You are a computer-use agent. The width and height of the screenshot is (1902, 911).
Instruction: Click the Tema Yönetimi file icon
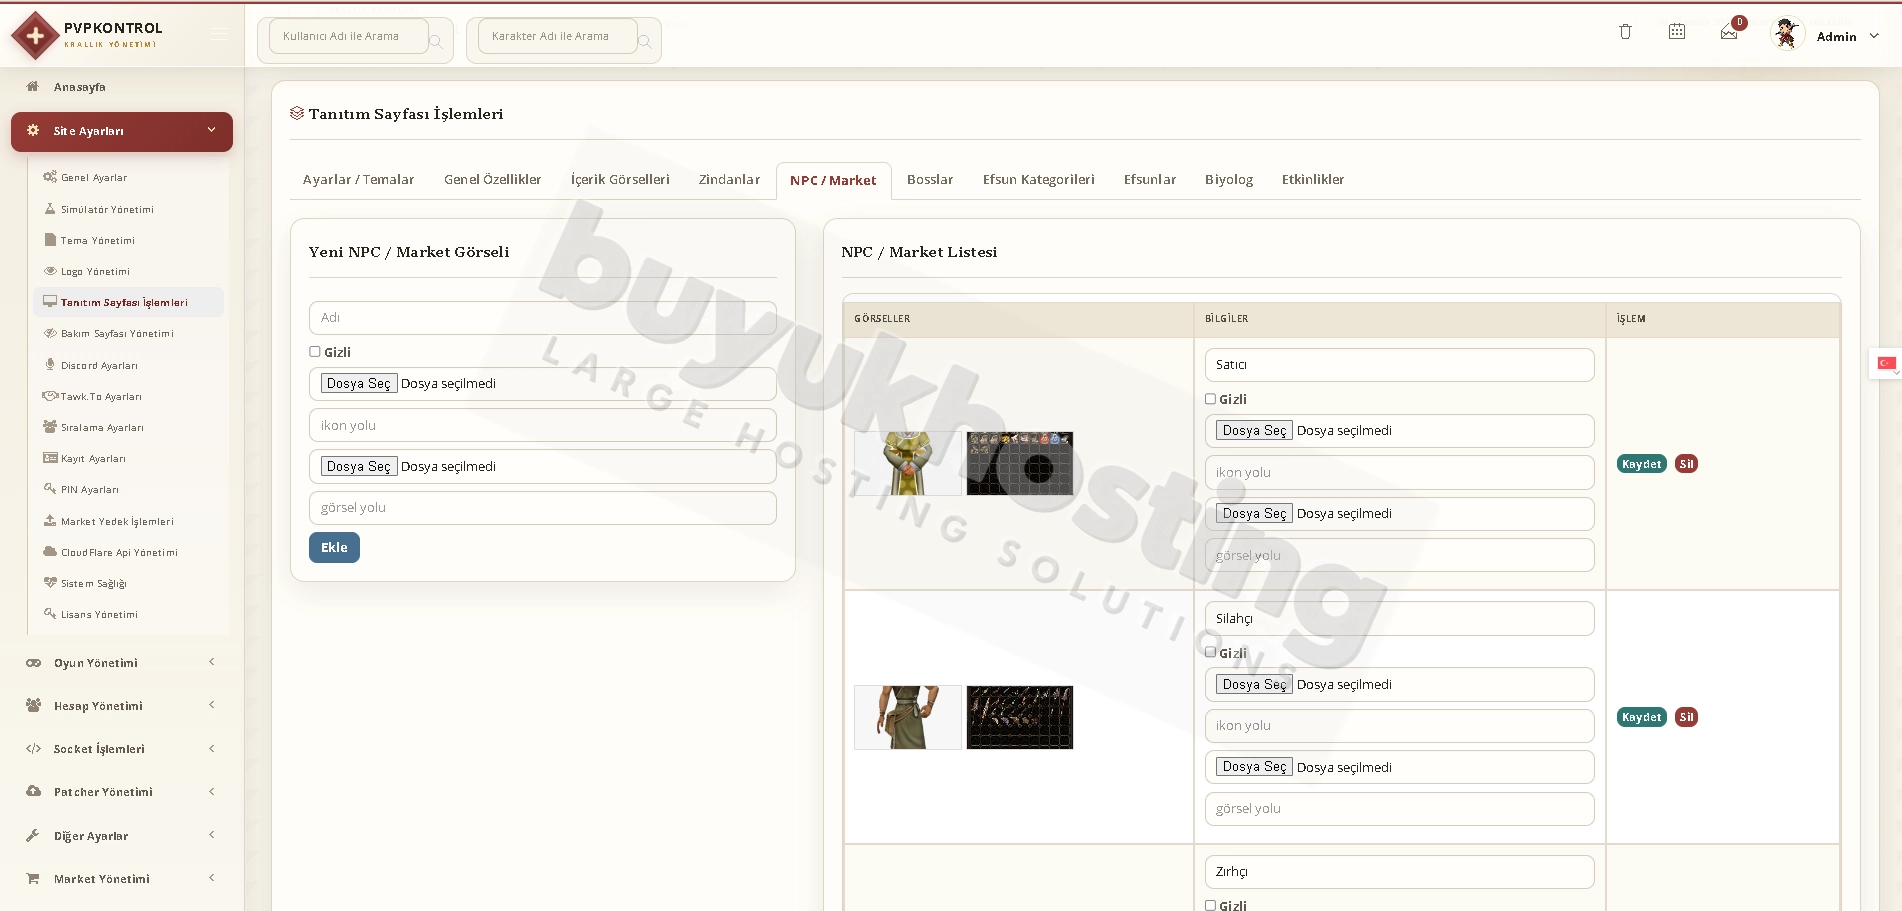50,240
